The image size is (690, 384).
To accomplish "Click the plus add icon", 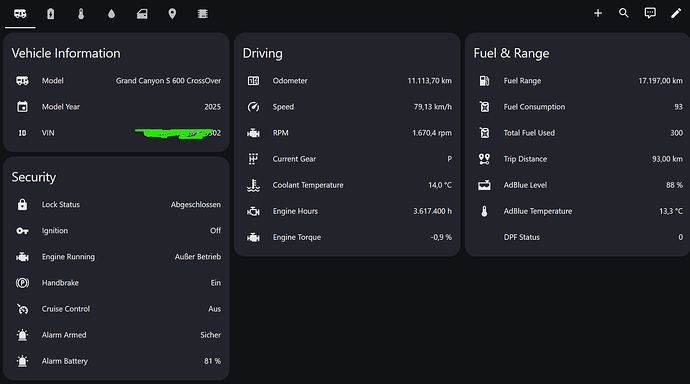I will (598, 14).
